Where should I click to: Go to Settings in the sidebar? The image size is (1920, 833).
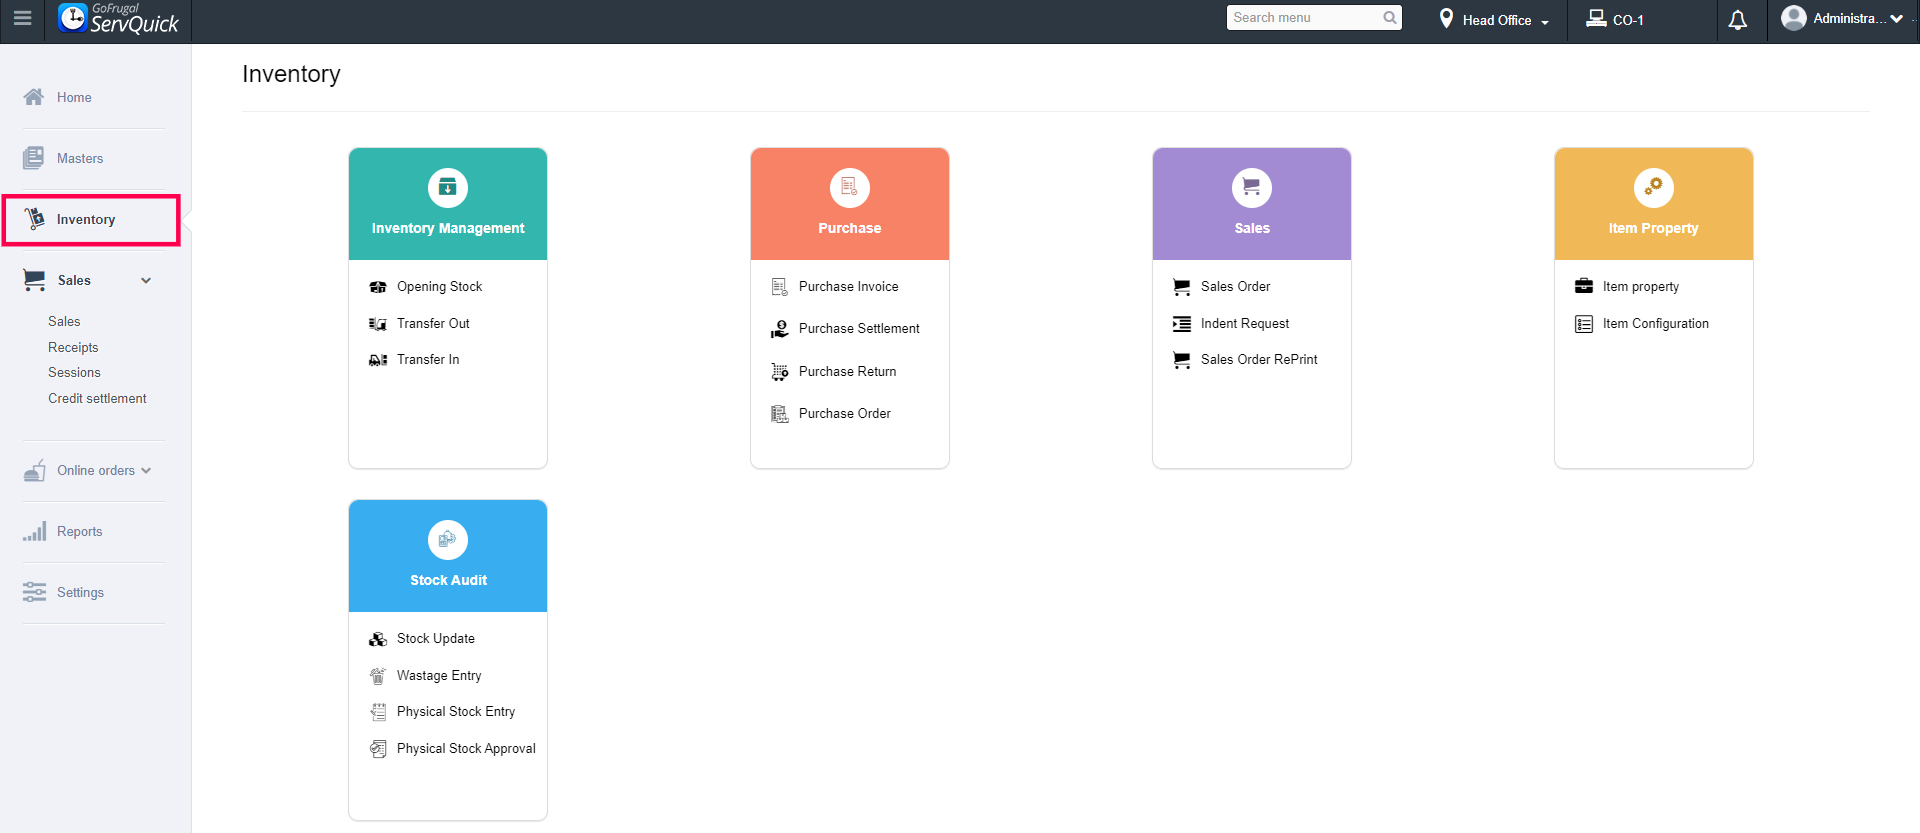click(x=80, y=593)
